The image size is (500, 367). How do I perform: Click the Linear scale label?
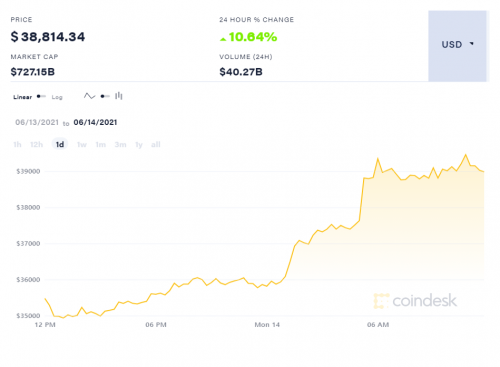[23, 97]
